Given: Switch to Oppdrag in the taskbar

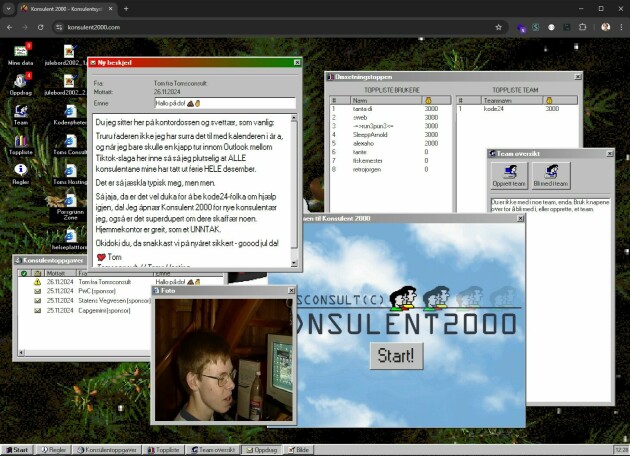Looking at the screenshot, I should (x=262, y=450).
